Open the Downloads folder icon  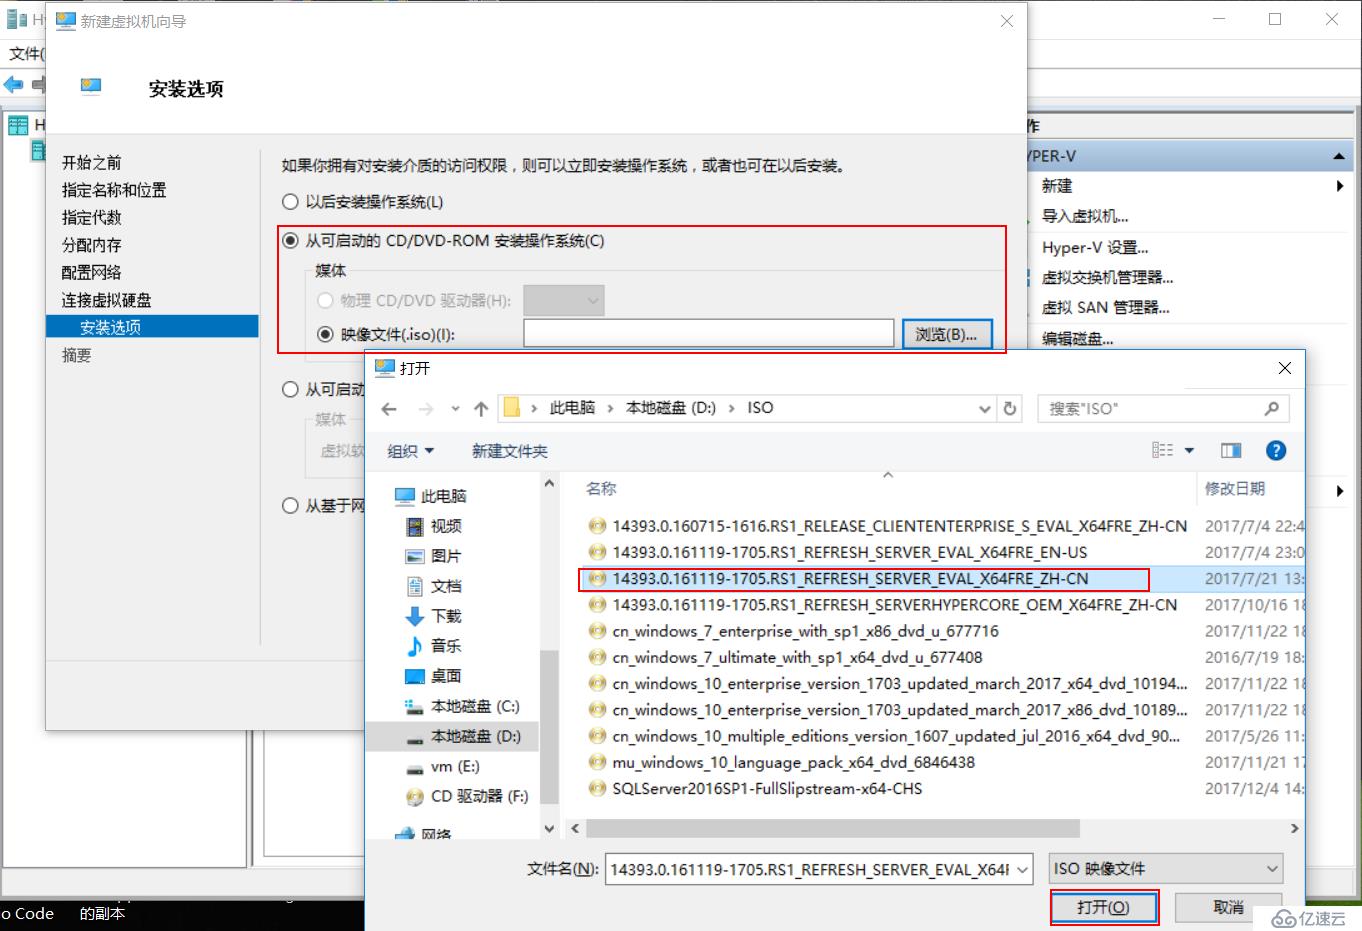415,616
